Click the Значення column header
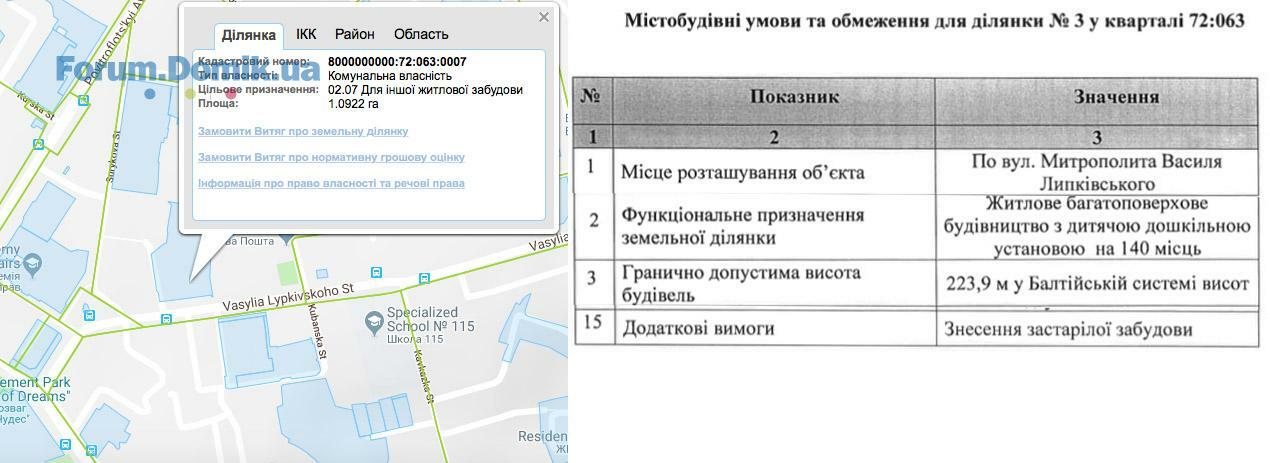The image size is (1270, 463). (x=1116, y=97)
